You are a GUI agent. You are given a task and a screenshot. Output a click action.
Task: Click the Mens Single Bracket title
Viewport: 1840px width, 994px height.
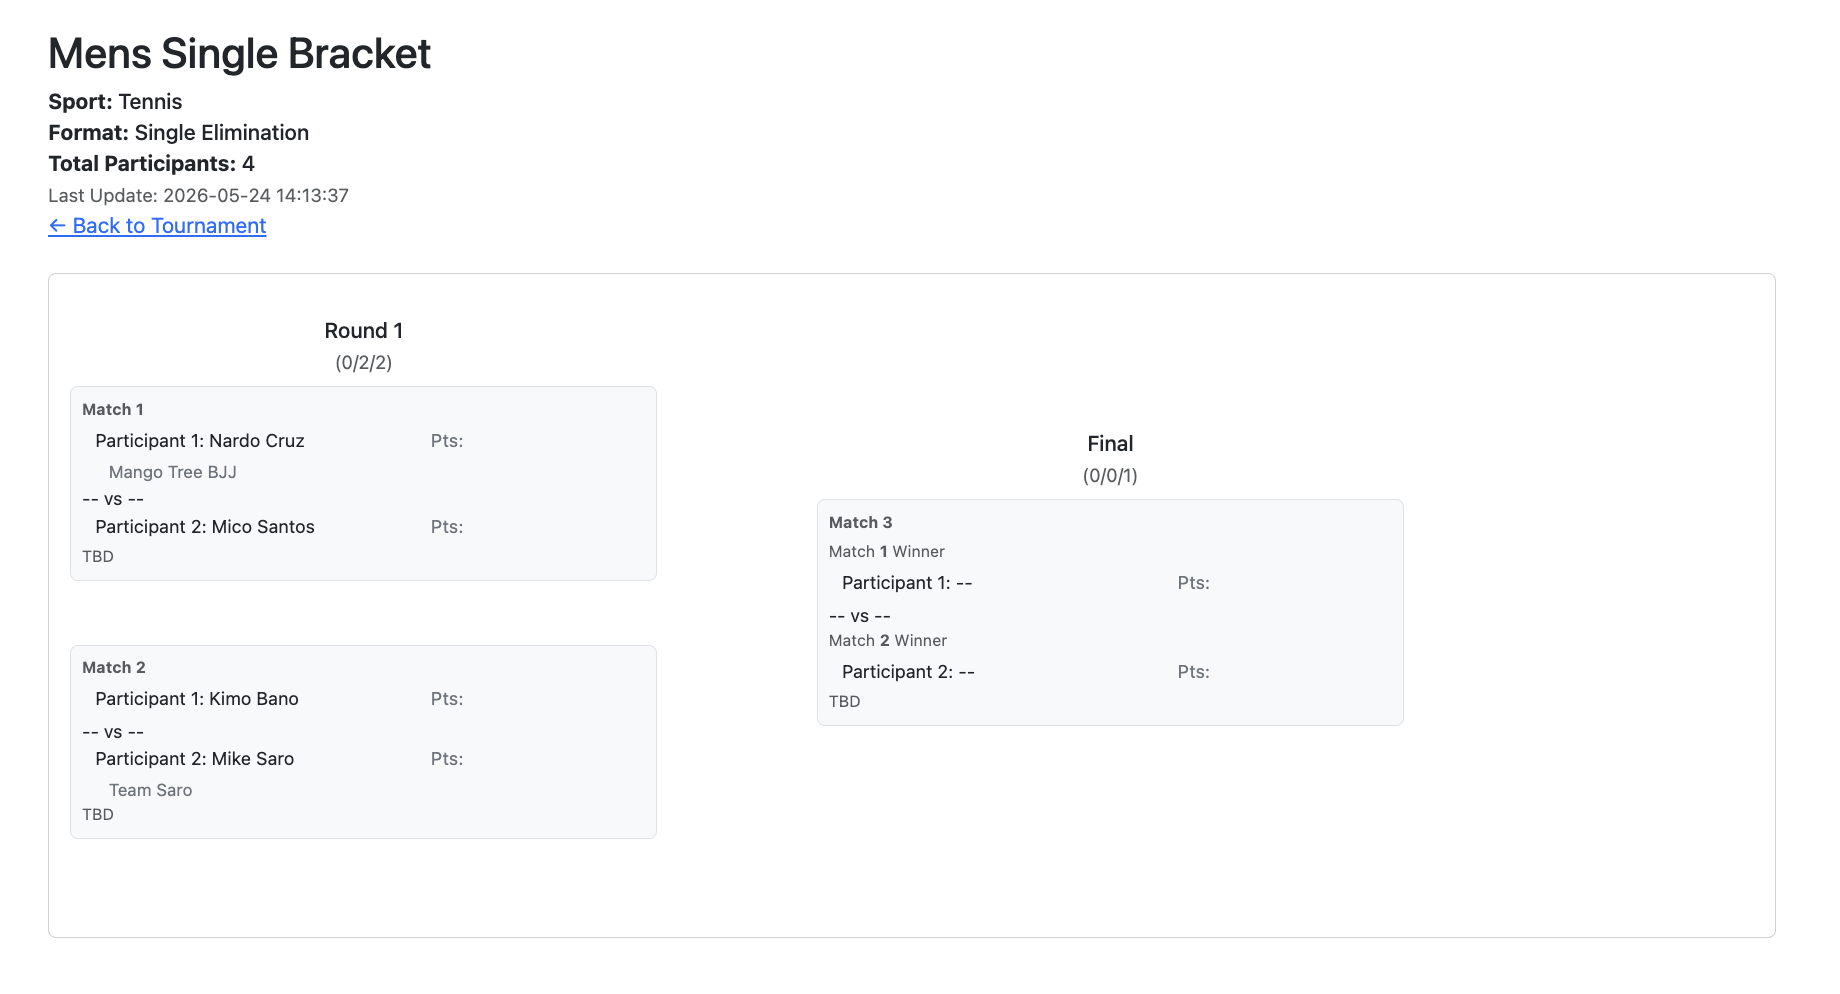coord(240,54)
